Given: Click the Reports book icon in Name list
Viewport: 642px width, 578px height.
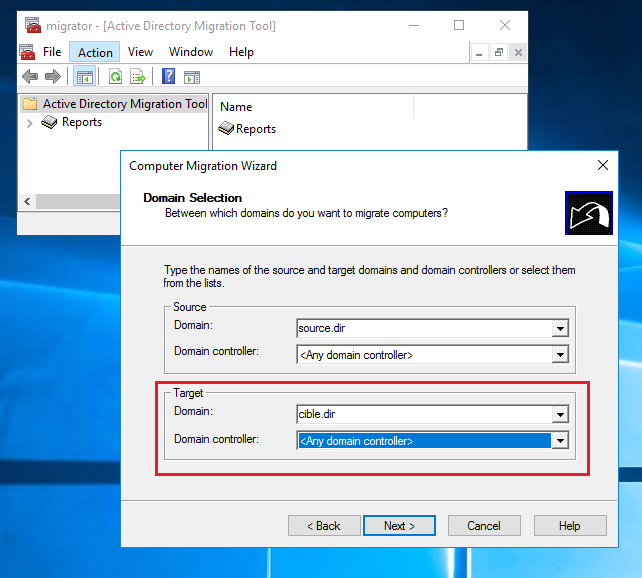Looking at the screenshot, I should click(226, 129).
